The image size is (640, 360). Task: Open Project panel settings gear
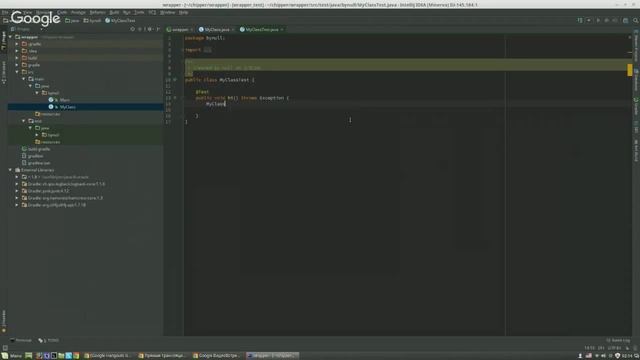[x=150, y=29]
